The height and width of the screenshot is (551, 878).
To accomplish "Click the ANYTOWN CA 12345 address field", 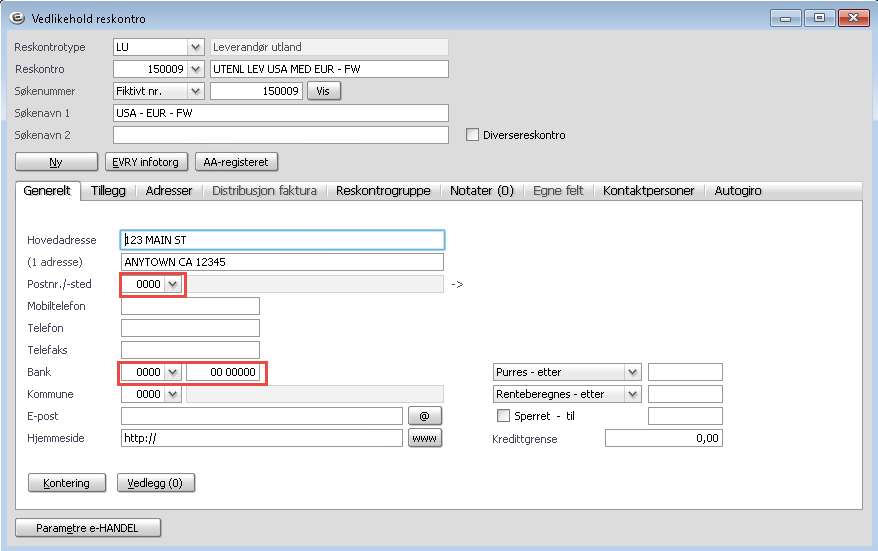I will [x=282, y=262].
